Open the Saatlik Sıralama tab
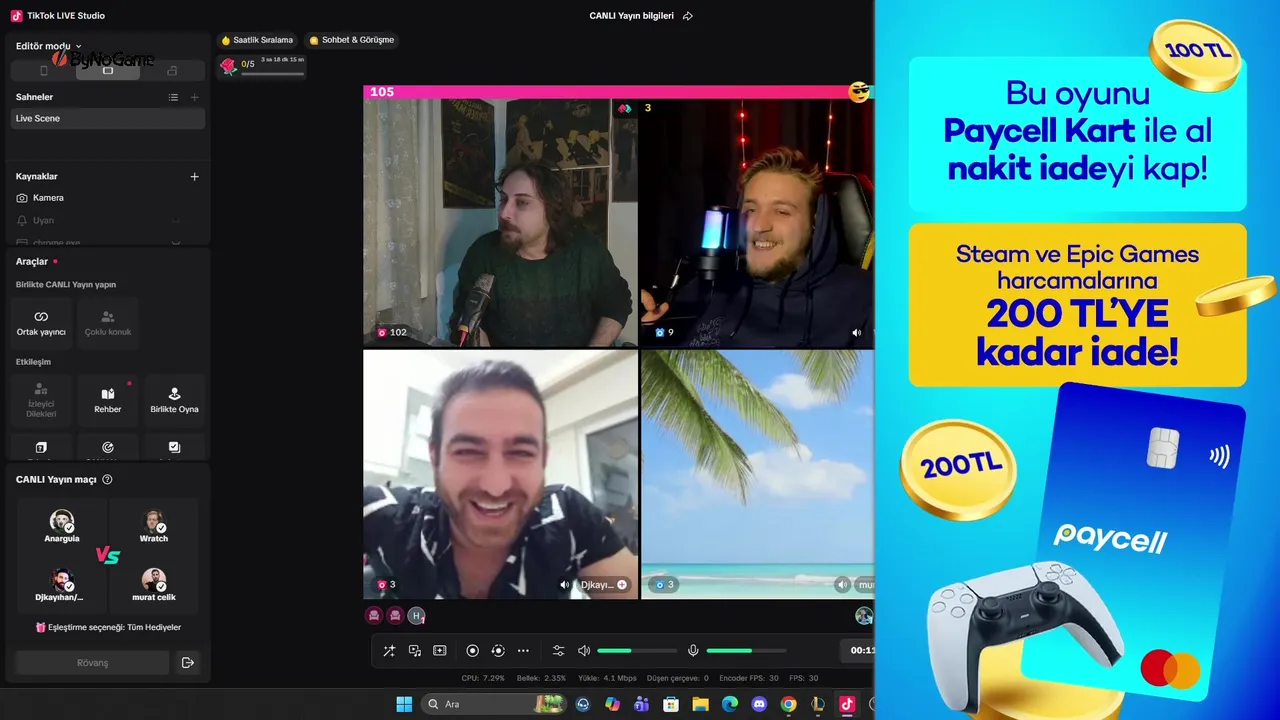The image size is (1280, 720). (258, 40)
